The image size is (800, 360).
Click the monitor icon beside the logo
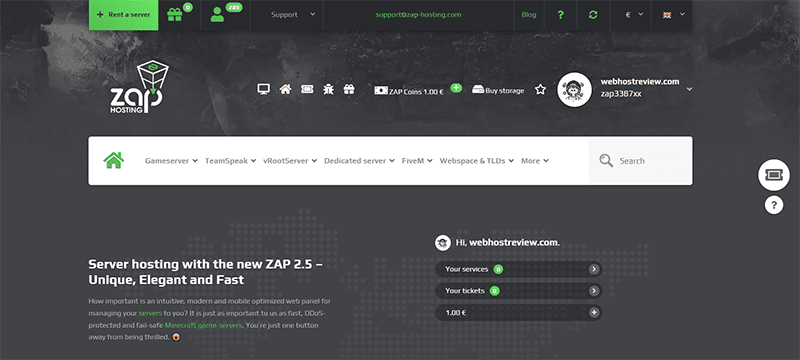click(263, 89)
